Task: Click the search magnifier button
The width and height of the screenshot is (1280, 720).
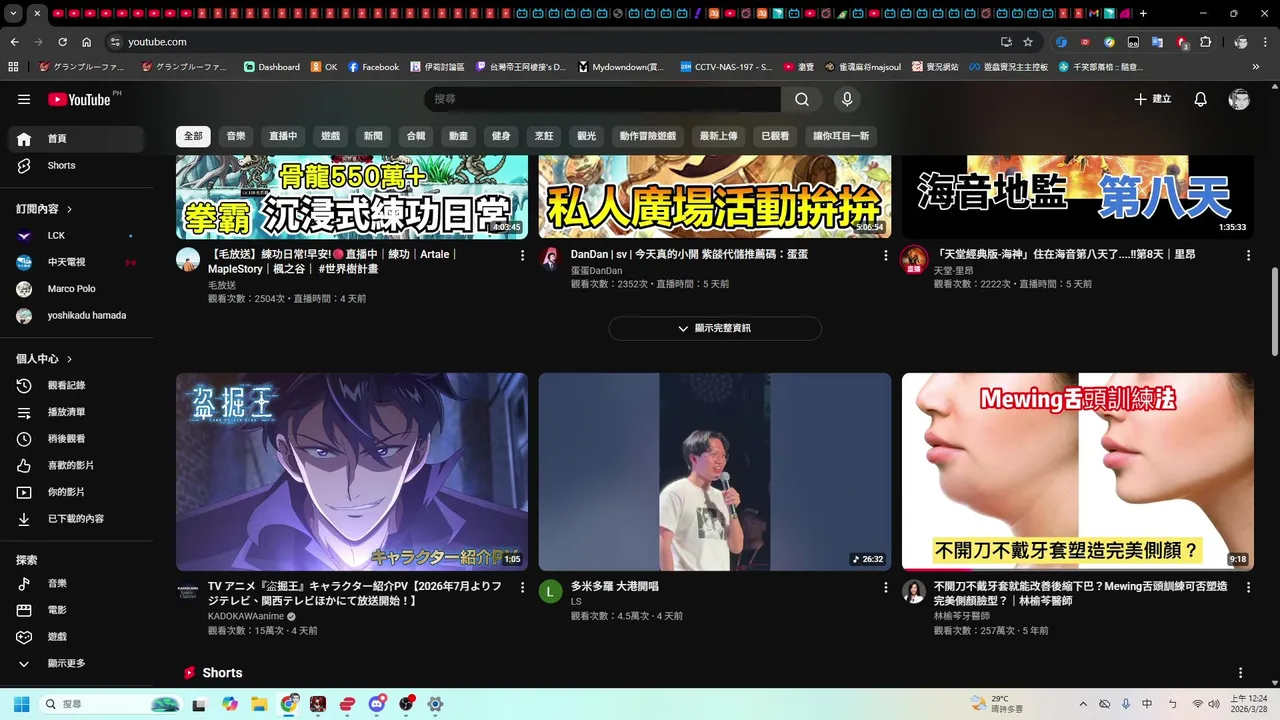Action: (x=802, y=99)
